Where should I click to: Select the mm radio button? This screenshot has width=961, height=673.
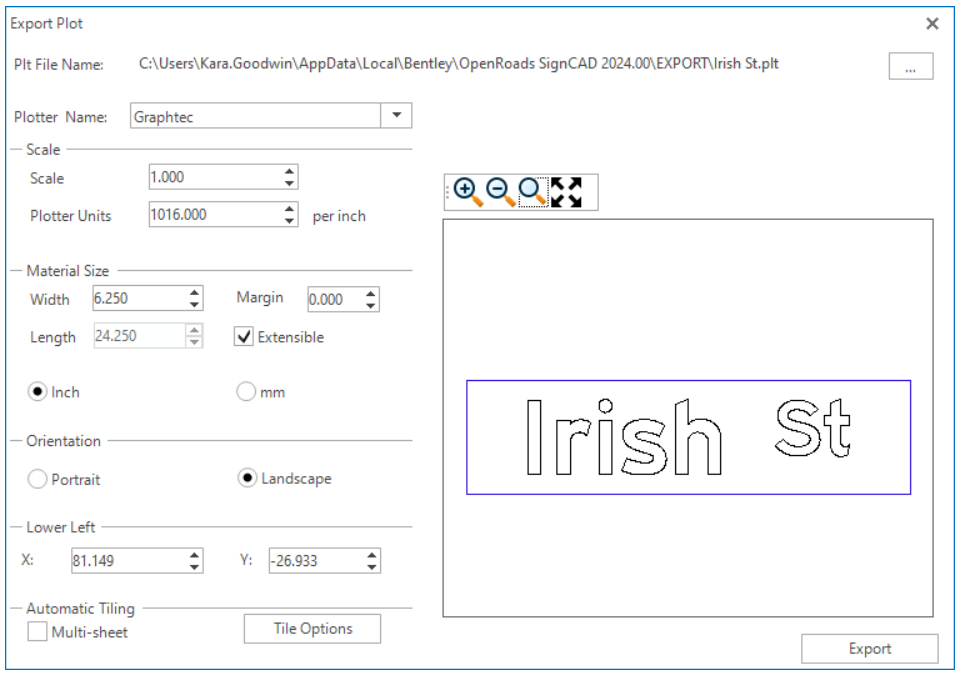246,392
